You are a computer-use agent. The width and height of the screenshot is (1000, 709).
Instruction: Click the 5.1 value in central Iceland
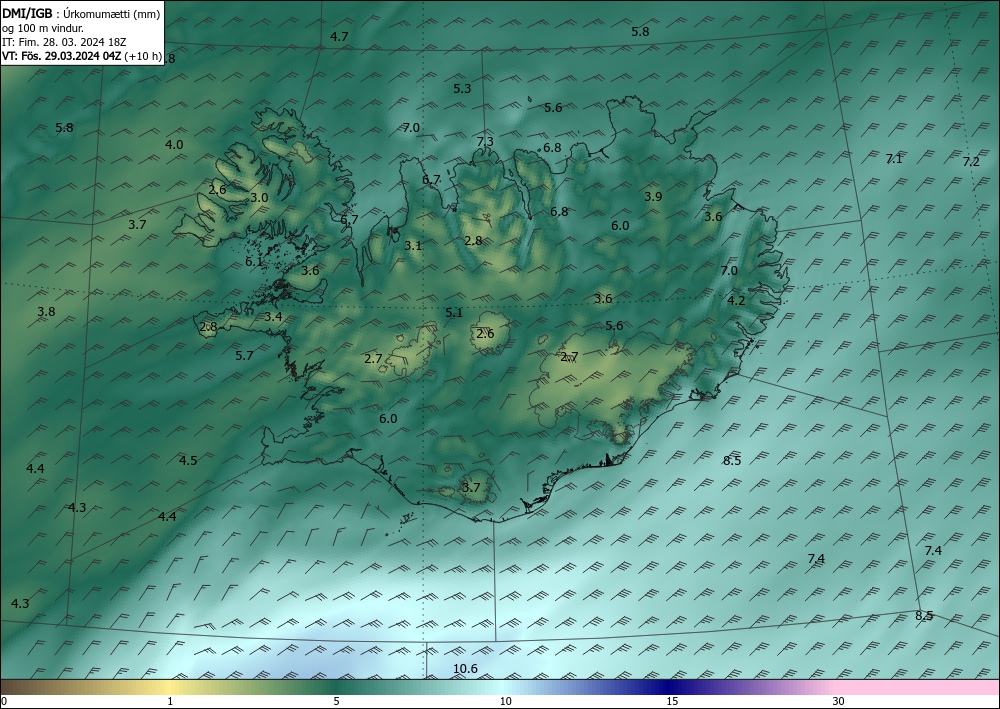click(453, 312)
